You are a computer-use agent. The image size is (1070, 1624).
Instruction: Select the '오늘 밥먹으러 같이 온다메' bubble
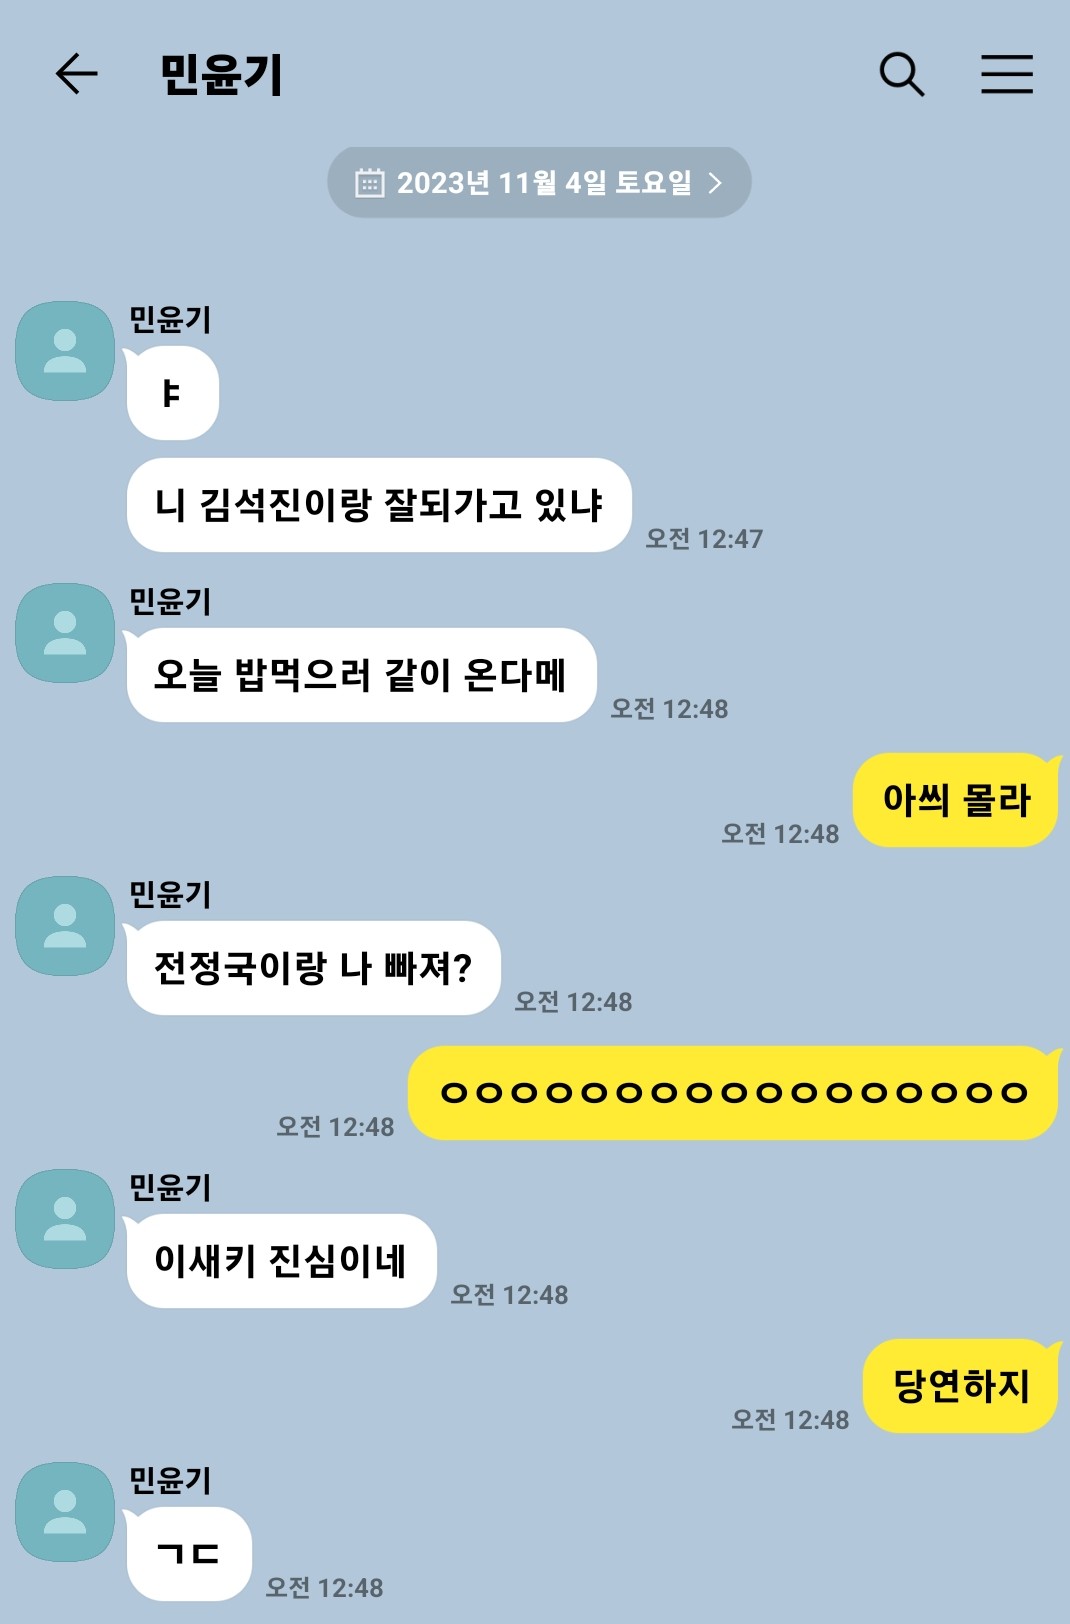(x=361, y=675)
